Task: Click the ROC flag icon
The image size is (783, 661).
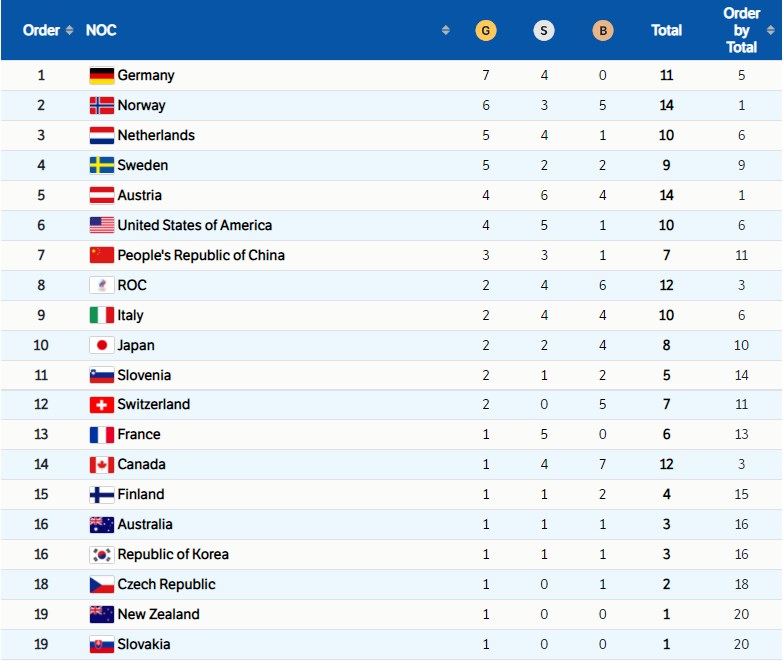Action: coord(101,285)
